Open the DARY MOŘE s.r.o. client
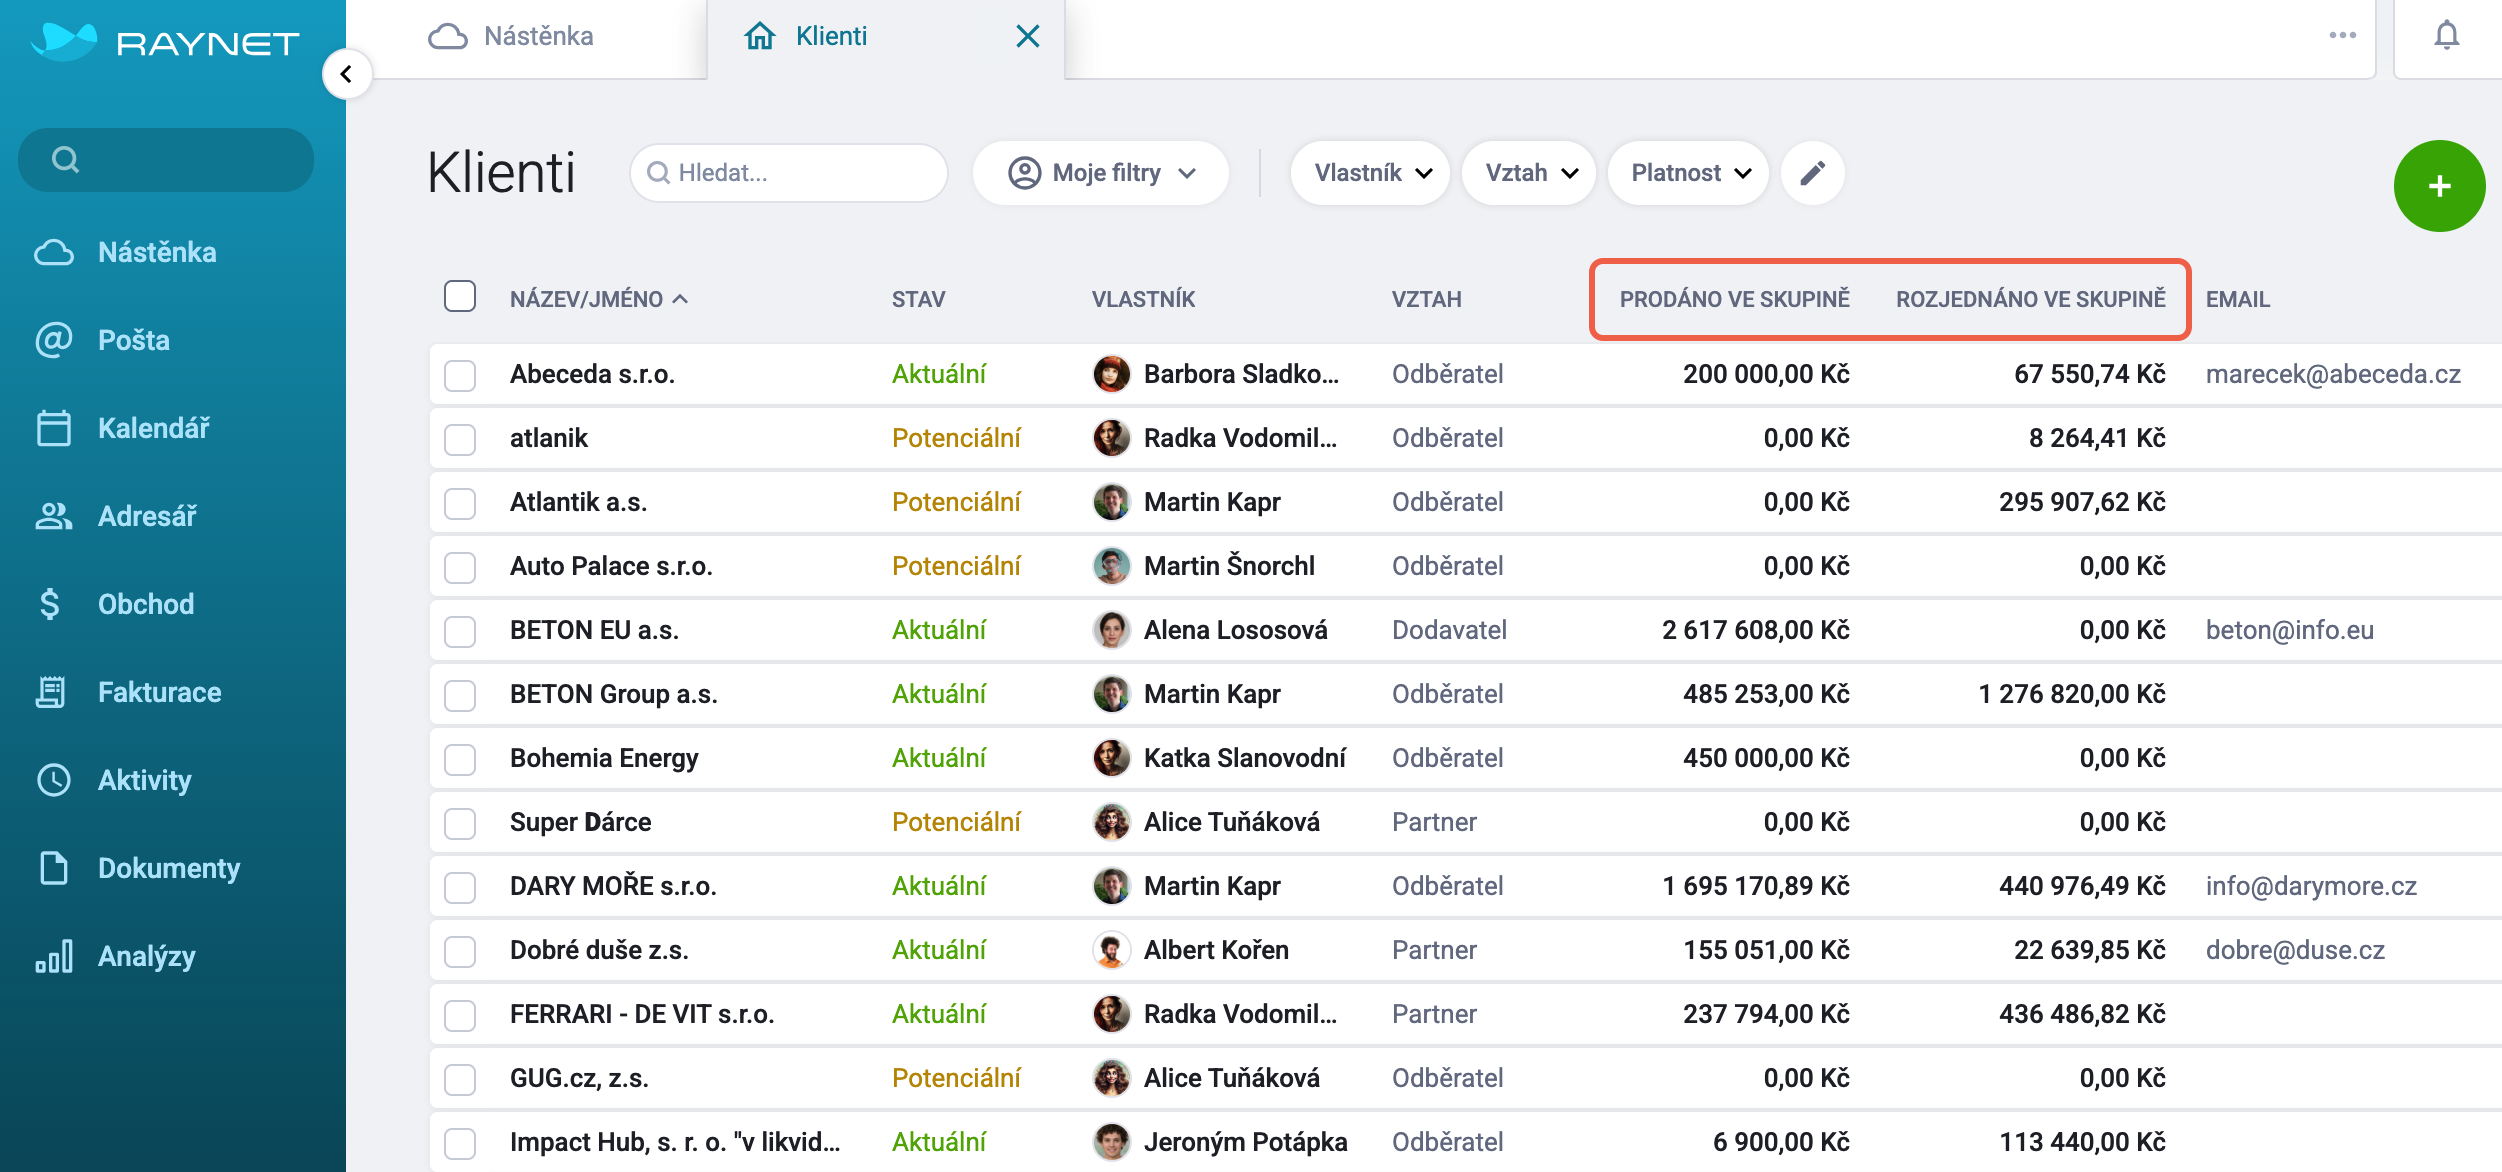 tap(613, 886)
